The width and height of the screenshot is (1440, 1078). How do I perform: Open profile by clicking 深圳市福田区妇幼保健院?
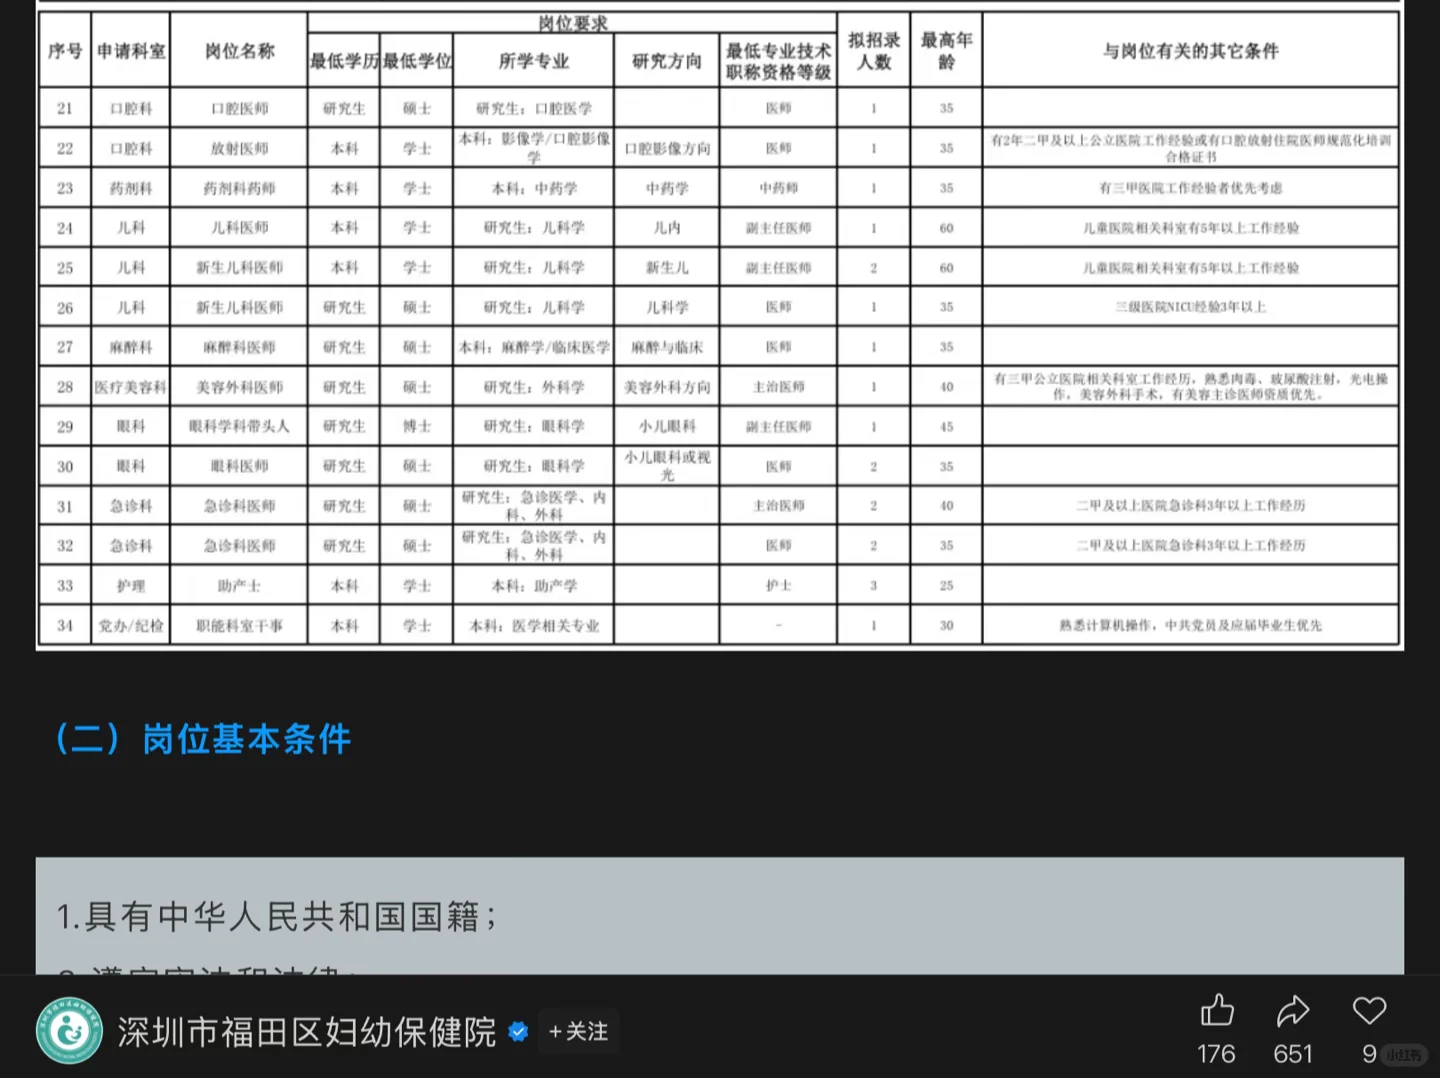pos(306,1031)
